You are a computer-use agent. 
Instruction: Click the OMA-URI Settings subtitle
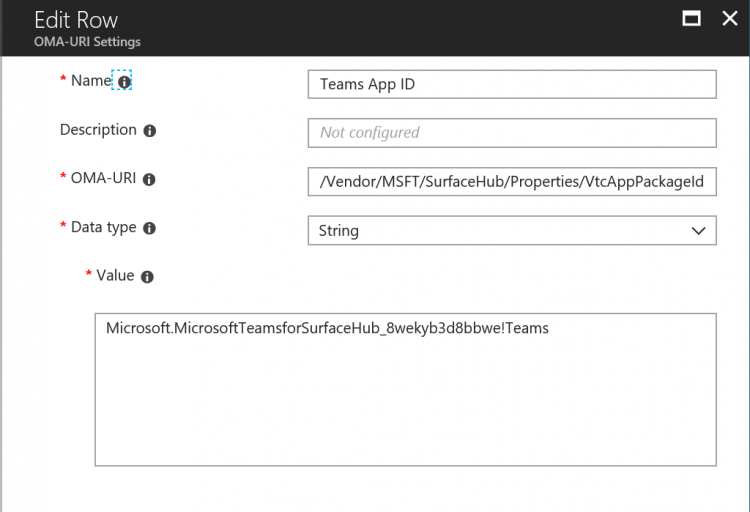click(88, 42)
